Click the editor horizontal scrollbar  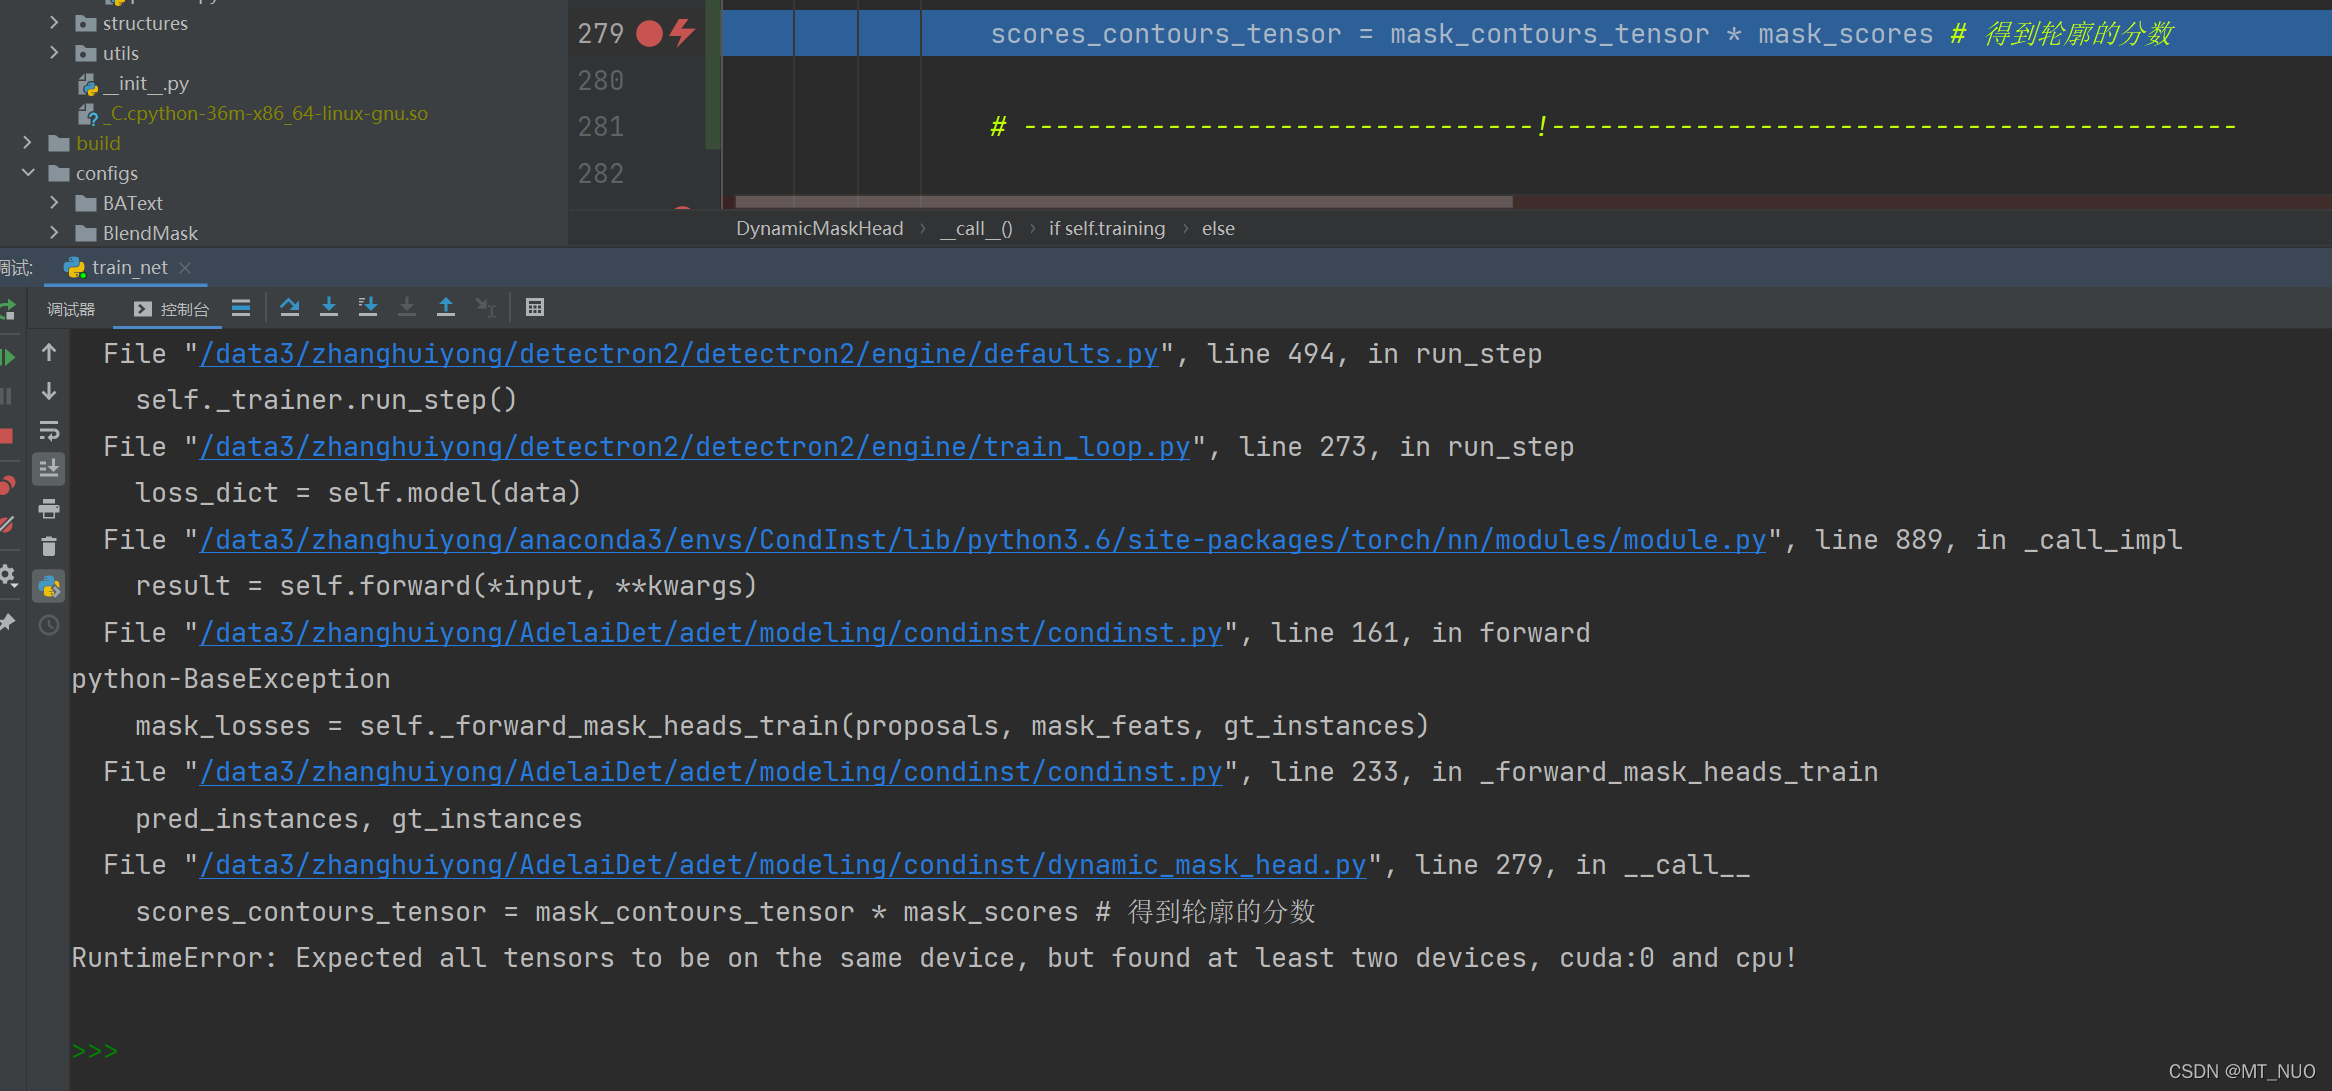(1124, 202)
